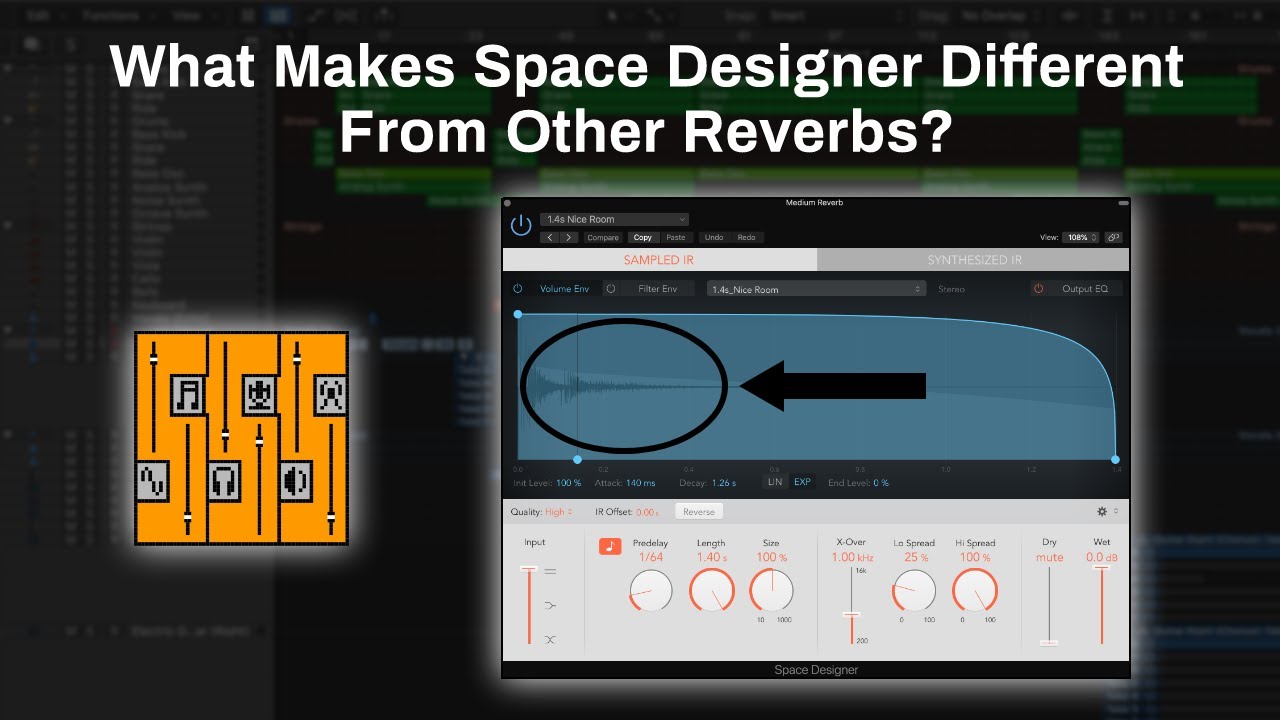Click the Redo button
The height and width of the screenshot is (720, 1280).
tap(747, 238)
